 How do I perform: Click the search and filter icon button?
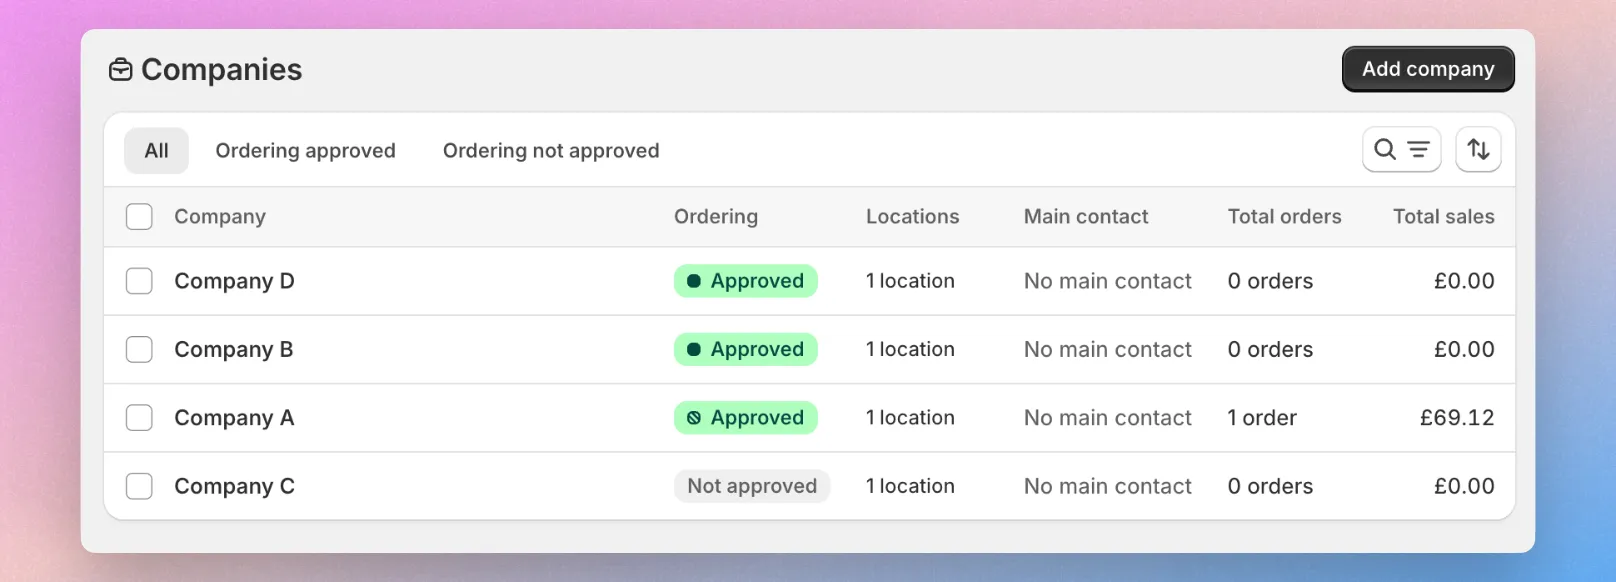coord(1401,150)
